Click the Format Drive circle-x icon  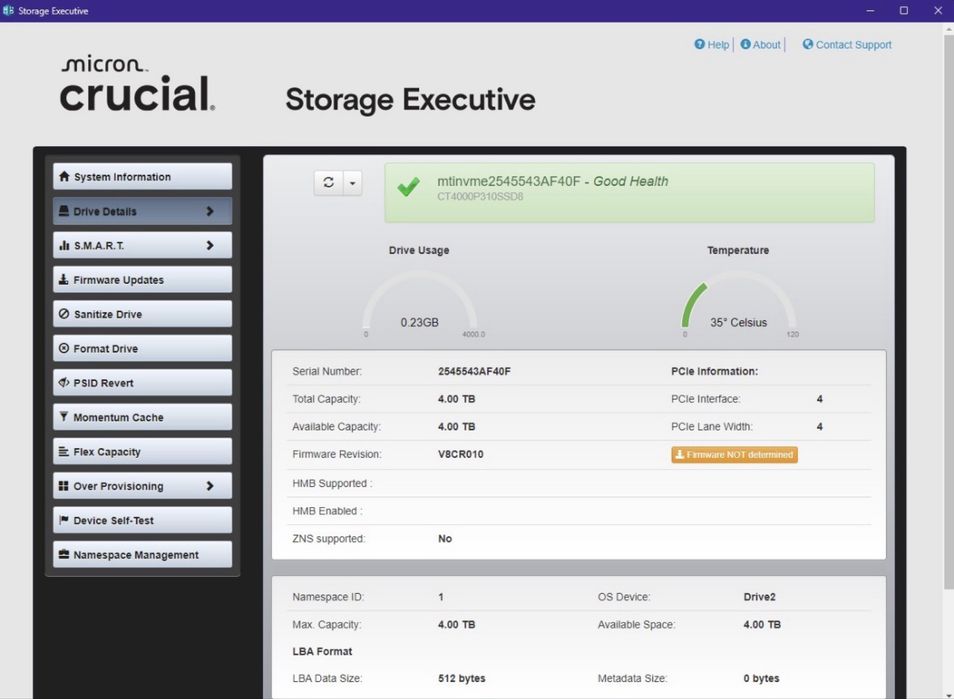pos(63,348)
